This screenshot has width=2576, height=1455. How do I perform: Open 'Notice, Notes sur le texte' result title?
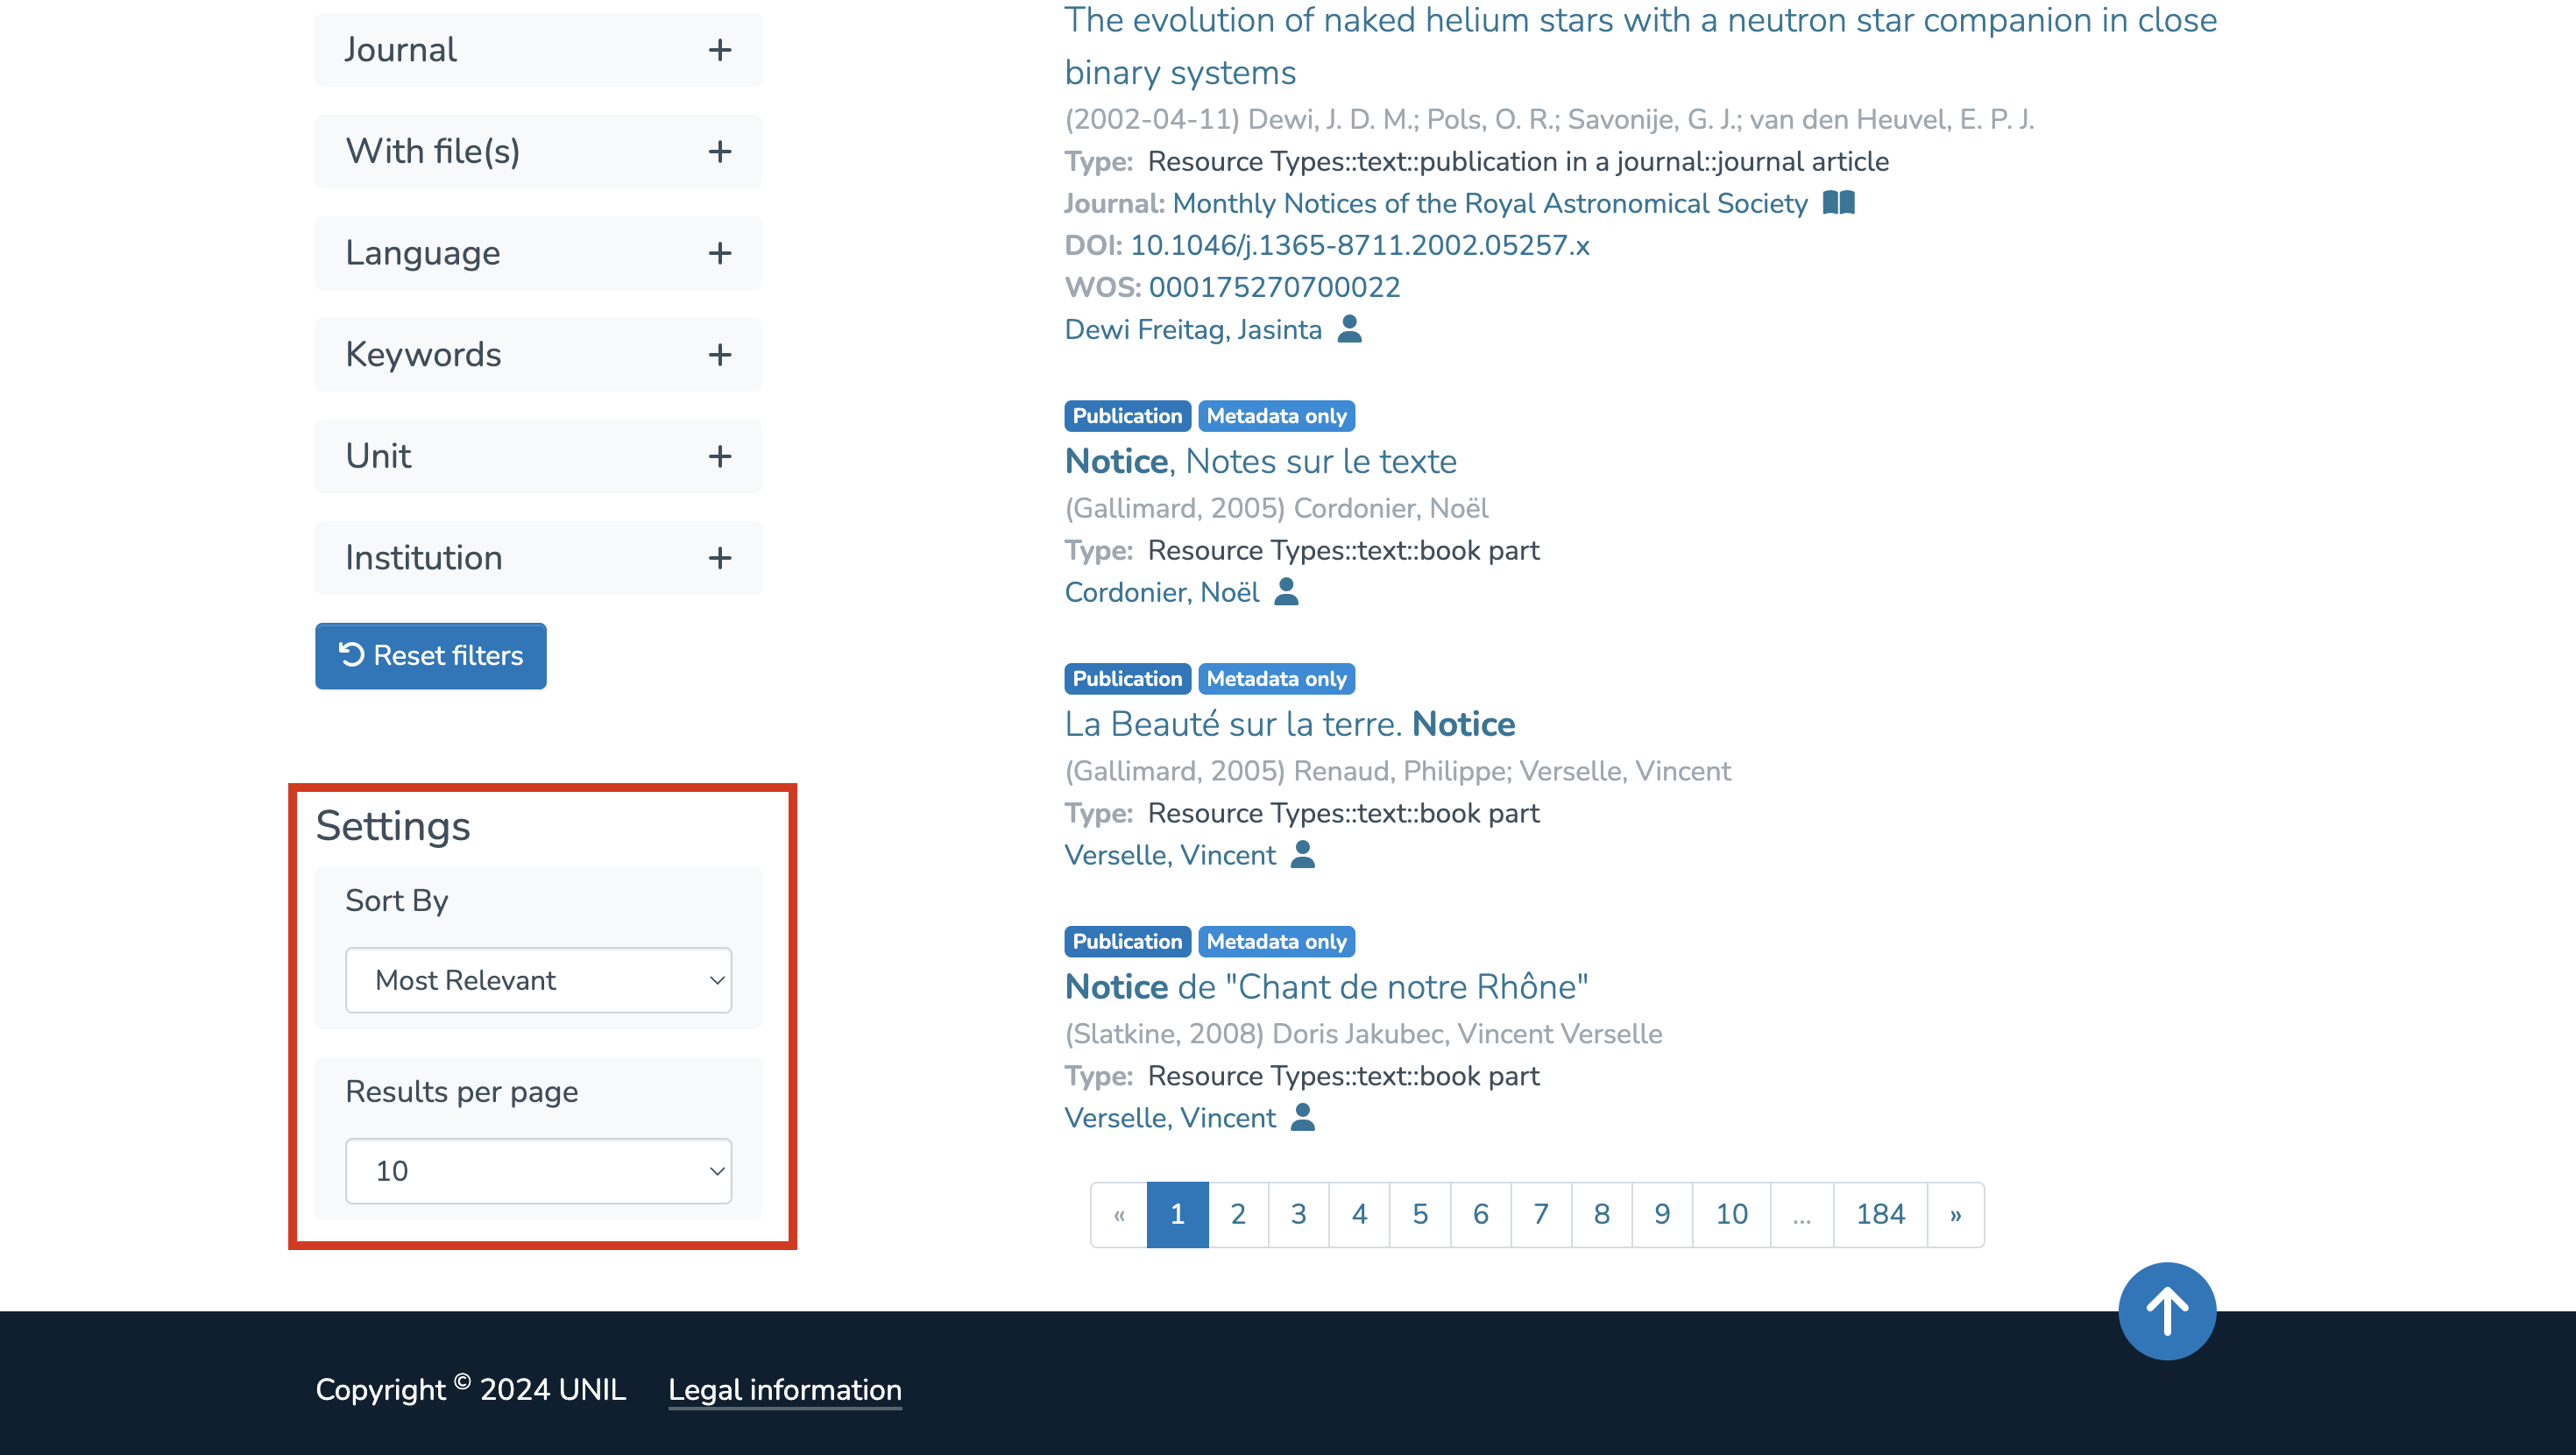click(x=1260, y=462)
